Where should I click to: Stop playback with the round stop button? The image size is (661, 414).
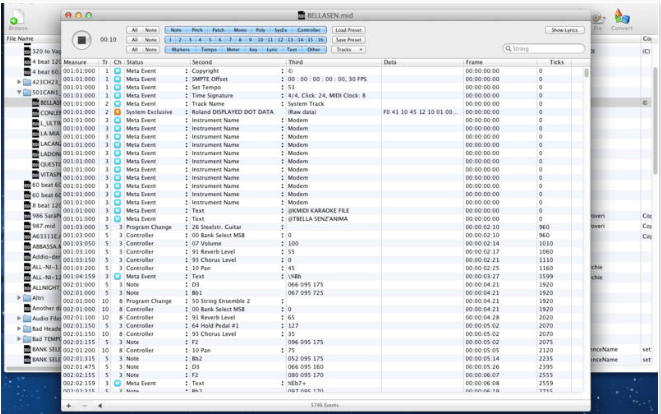tap(82, 40)
